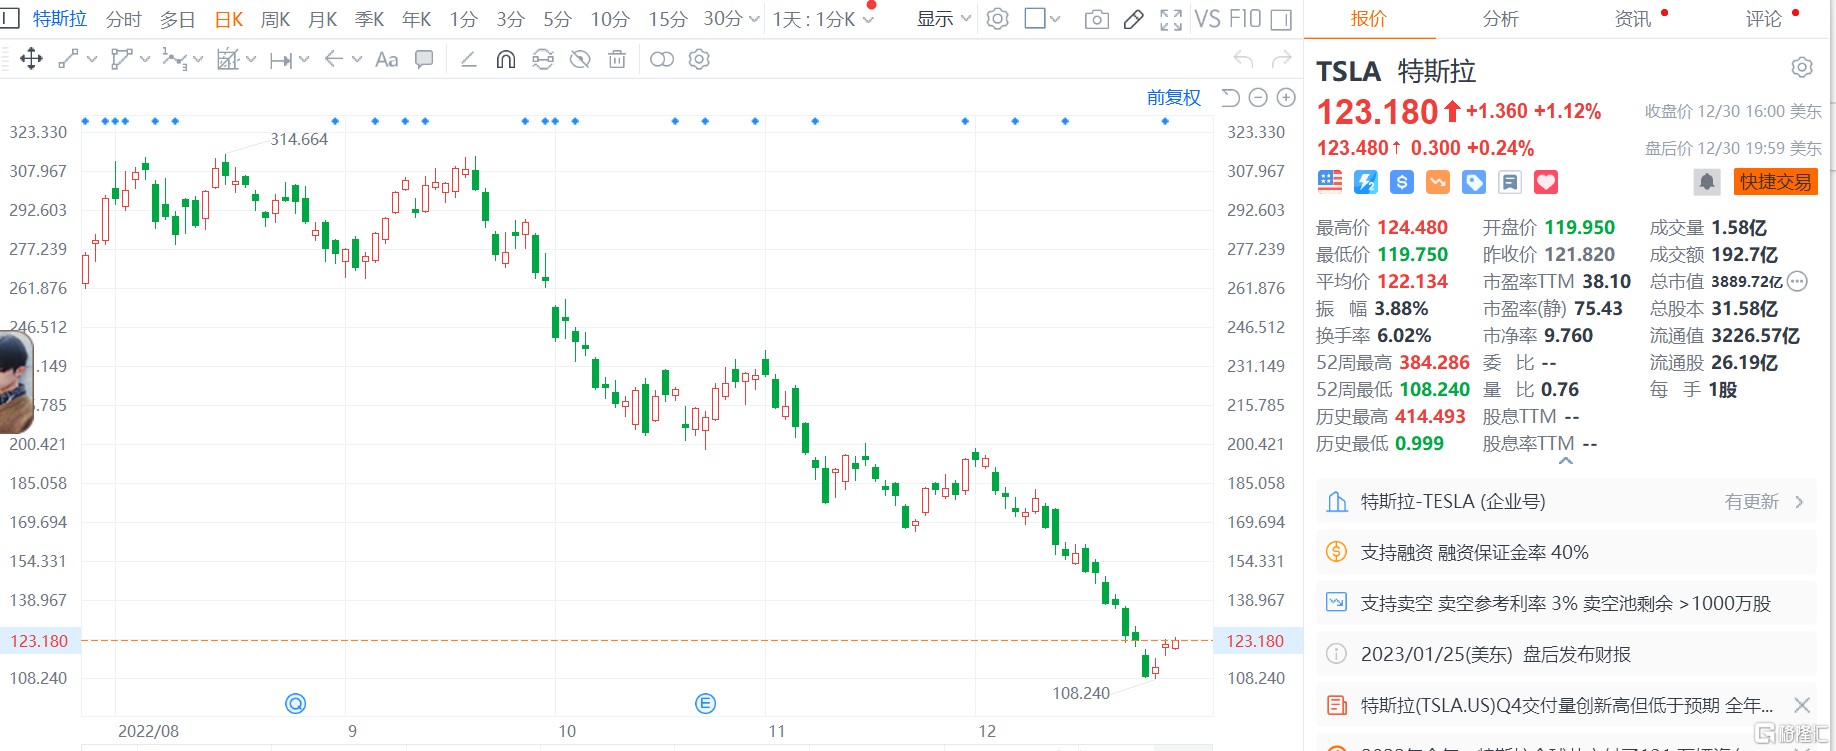Click the E earnings marker on timeline
Image resolution: width=1836 pixels, height=751 pixels.
(x=705, y=704)
